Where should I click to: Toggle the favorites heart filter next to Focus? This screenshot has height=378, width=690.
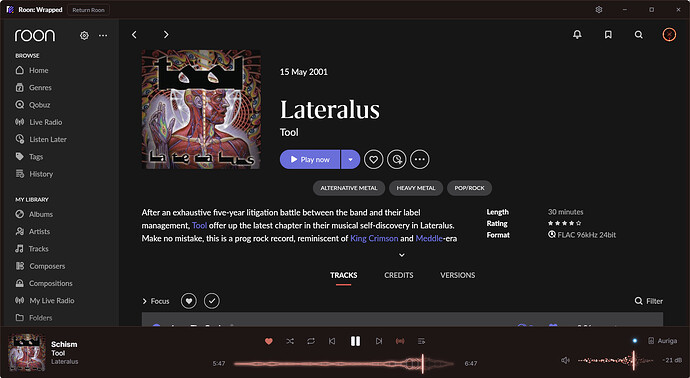[189, 301]
